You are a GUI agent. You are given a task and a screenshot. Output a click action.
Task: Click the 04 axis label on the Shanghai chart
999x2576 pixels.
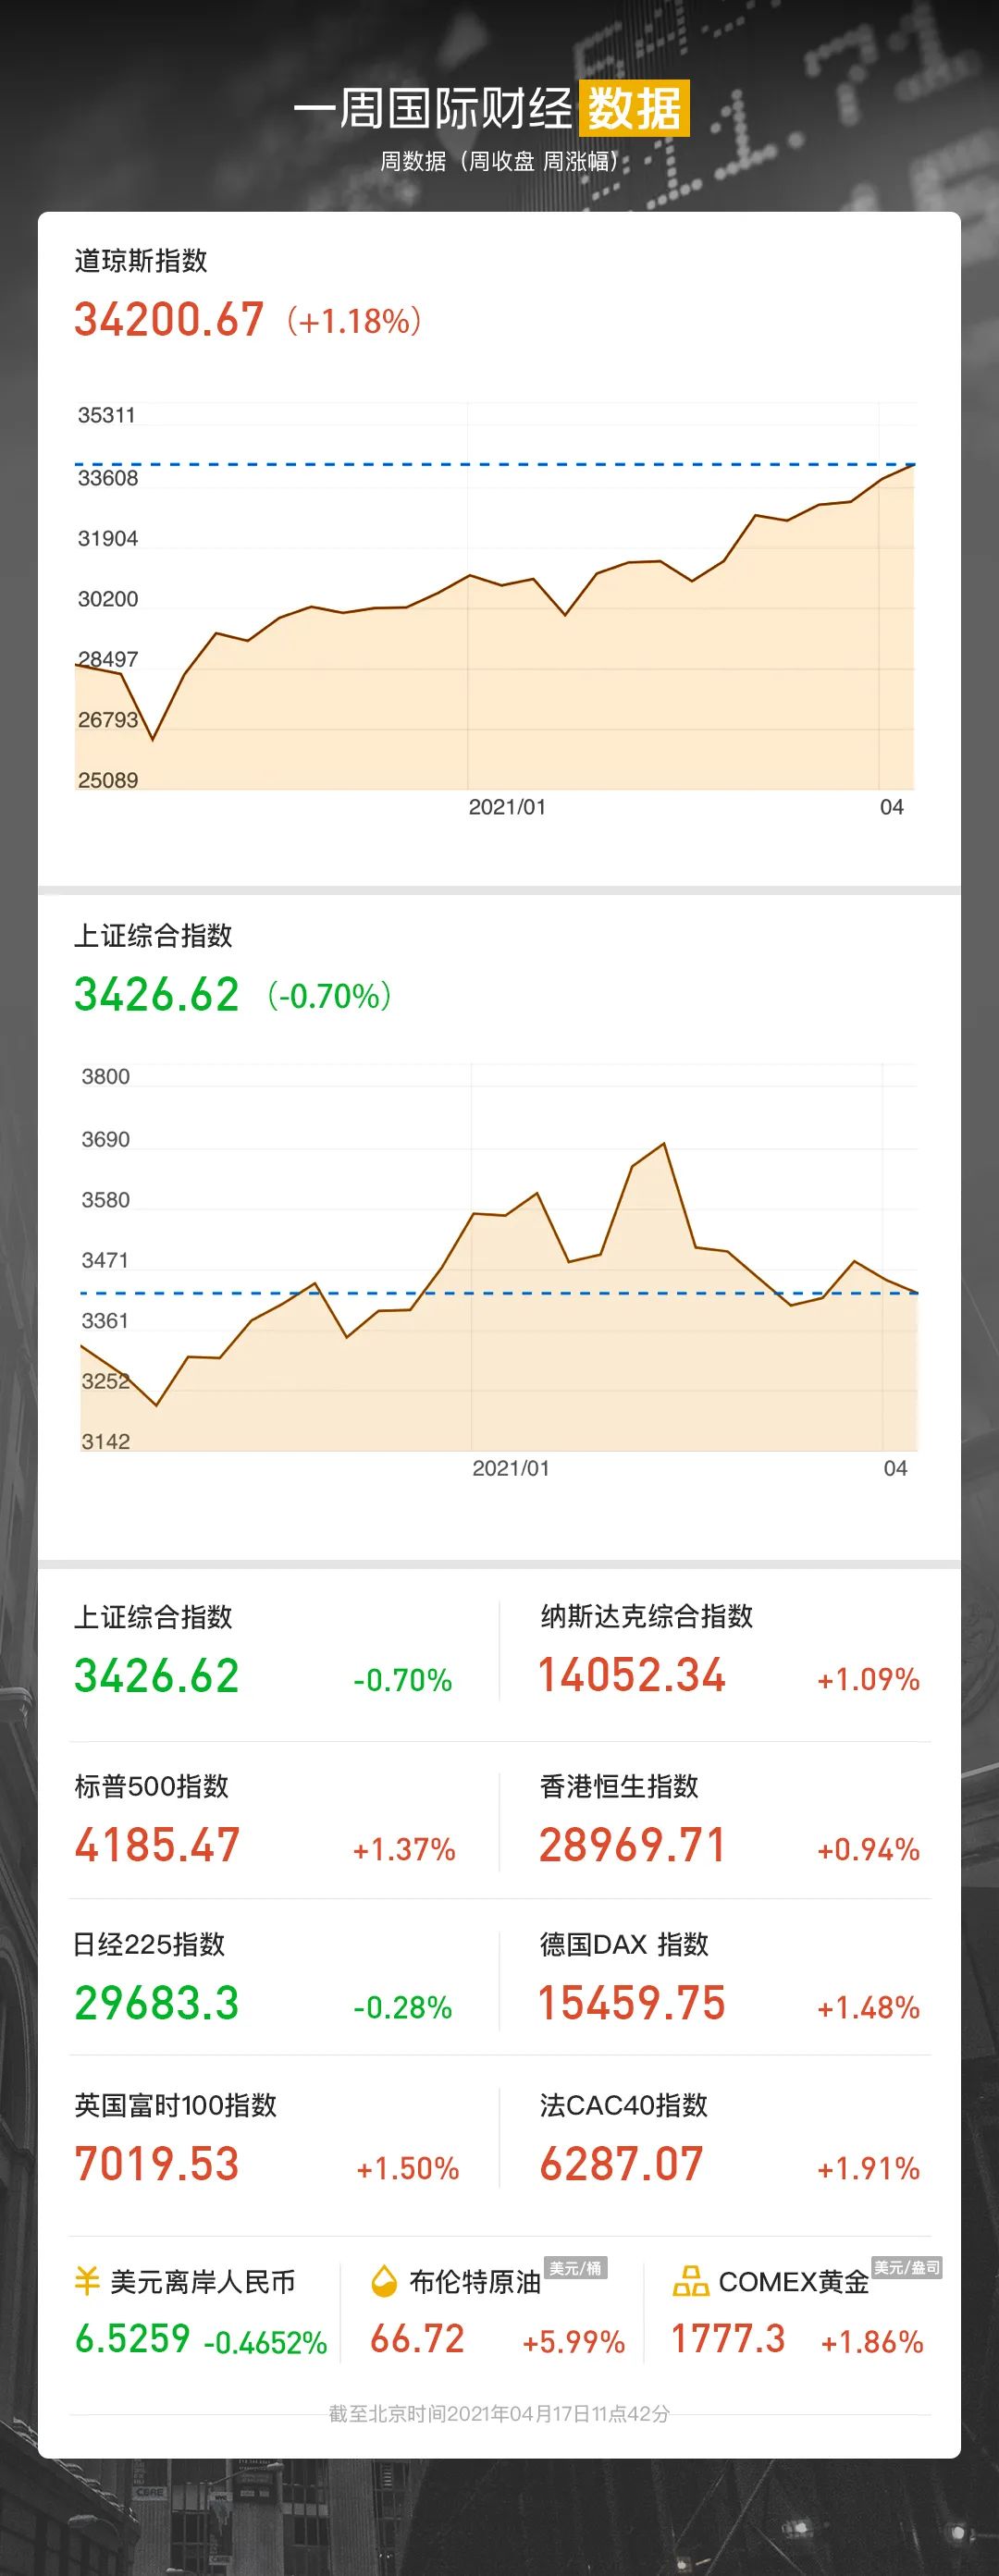(895, 1468)
